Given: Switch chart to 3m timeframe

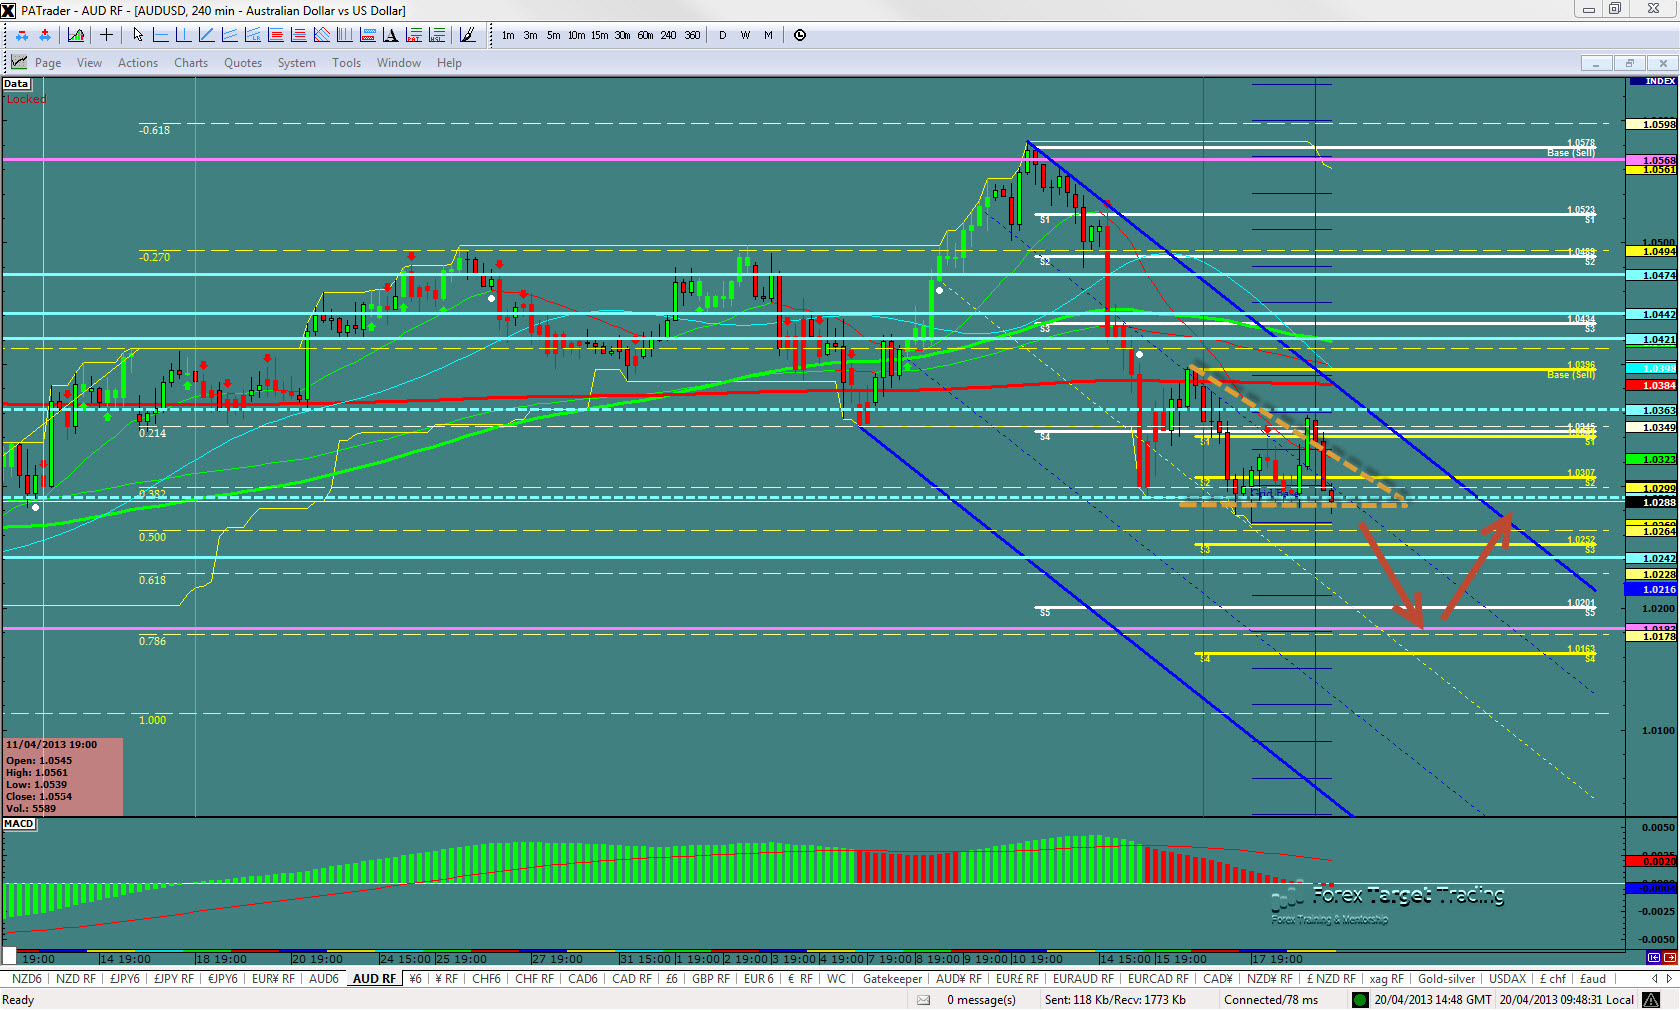Looking at the screenshot, I should 530,35.
